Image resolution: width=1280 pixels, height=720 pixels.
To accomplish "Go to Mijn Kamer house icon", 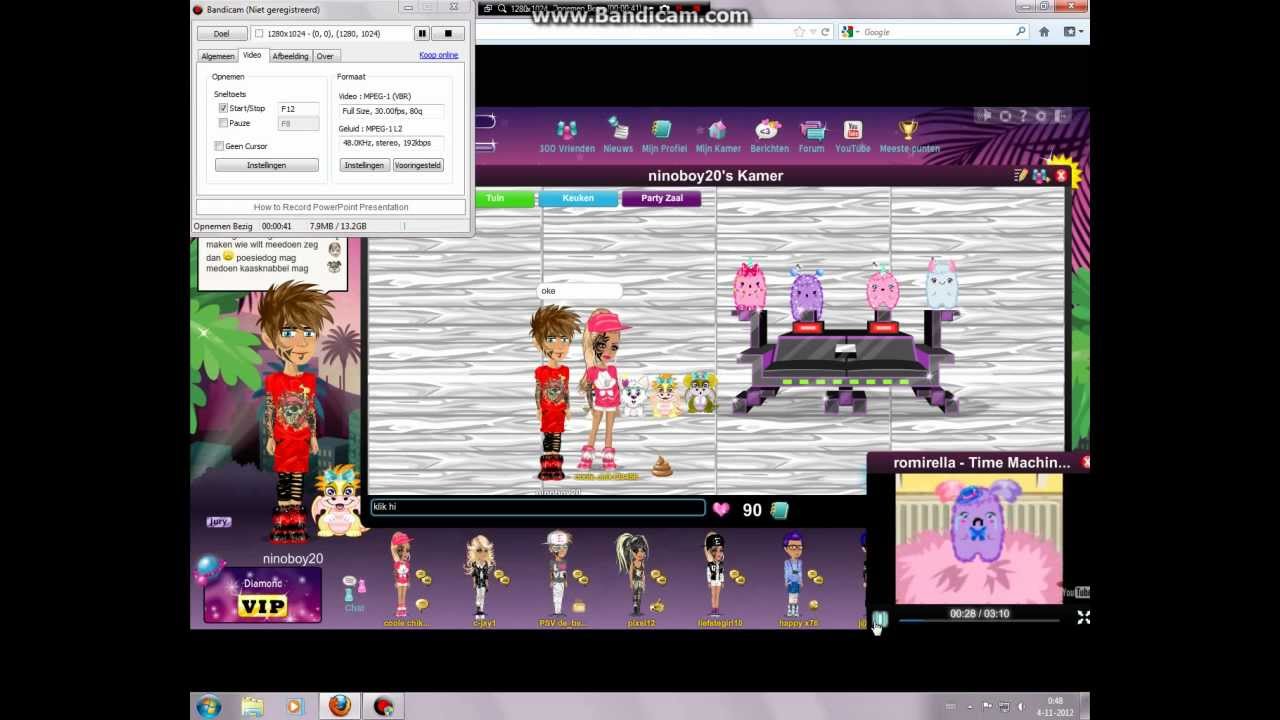I will (x=717, y=131).
